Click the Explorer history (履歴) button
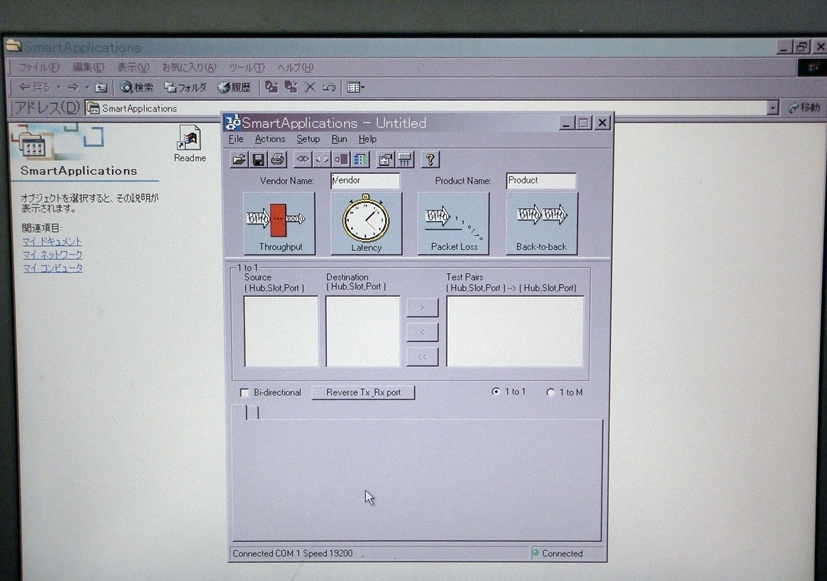The width and height of the screenshot is (827, 581). 234,87
